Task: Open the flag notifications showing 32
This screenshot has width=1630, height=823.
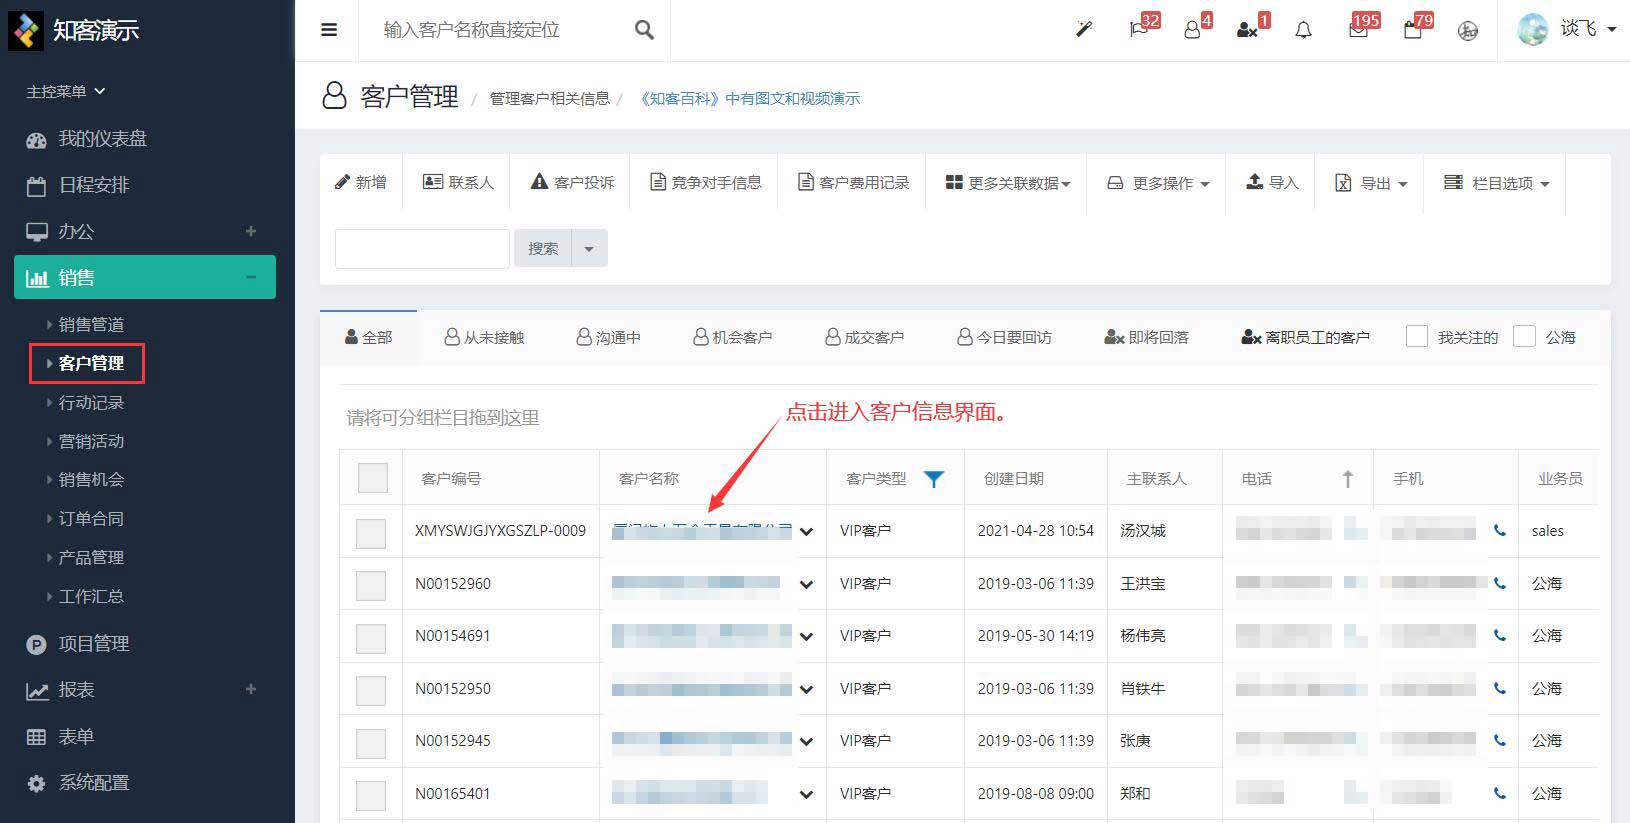Action: tap(1139, 30)
